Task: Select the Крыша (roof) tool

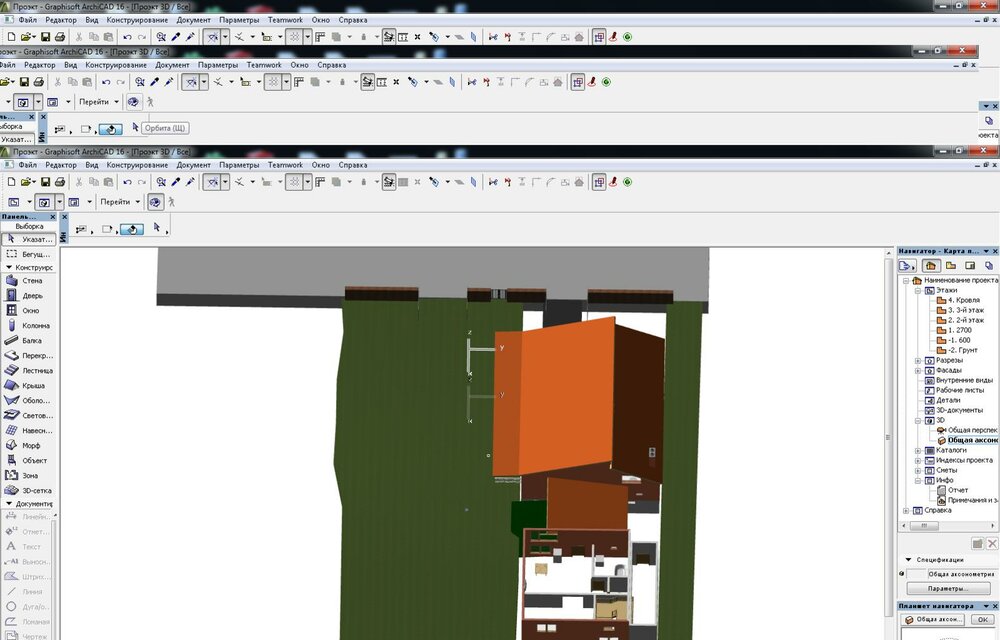Action: [x=28, y=386]
